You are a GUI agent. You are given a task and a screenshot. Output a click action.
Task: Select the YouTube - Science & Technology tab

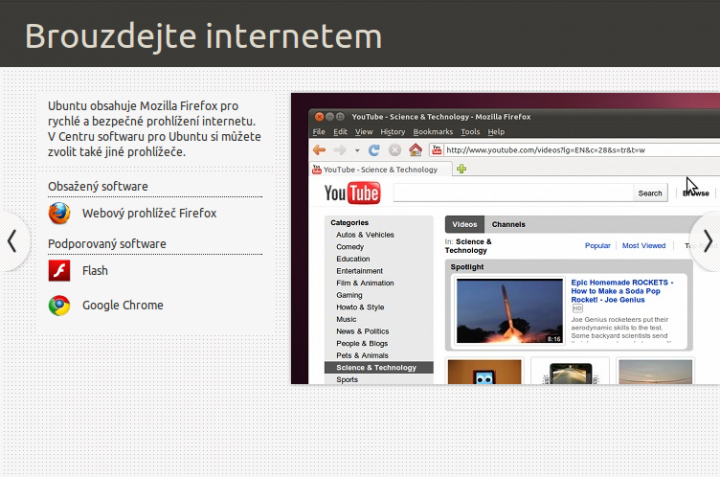(x=381, y=169)
